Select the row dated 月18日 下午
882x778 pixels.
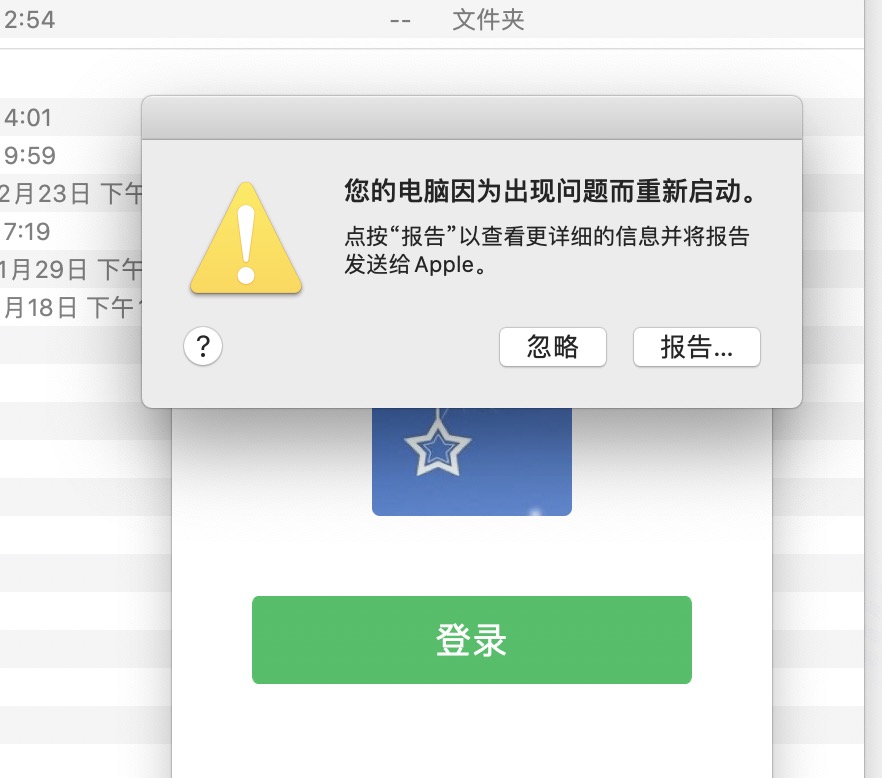coord(71,308)
